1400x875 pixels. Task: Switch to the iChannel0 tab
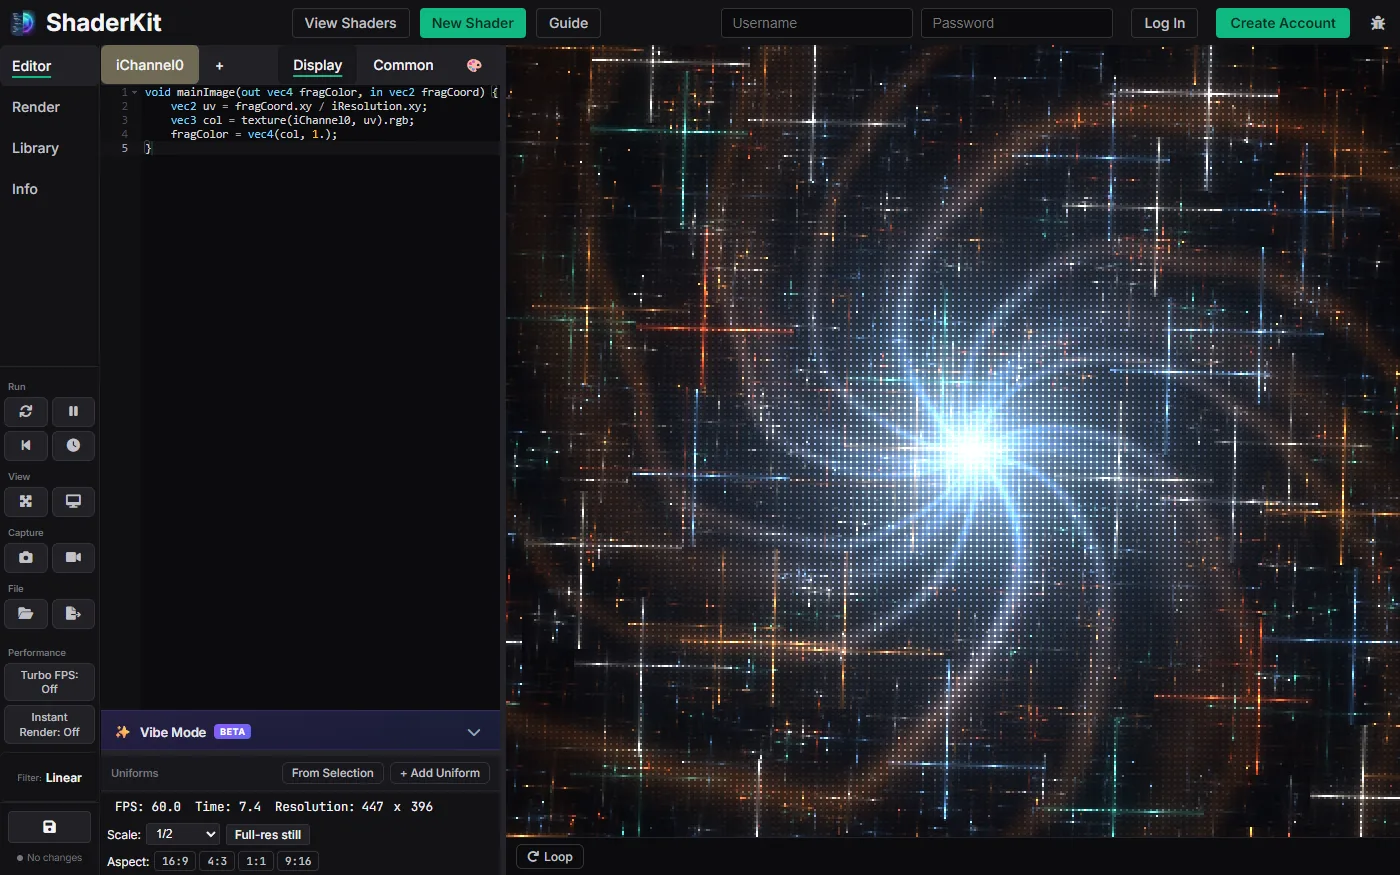tap(150, 65)
